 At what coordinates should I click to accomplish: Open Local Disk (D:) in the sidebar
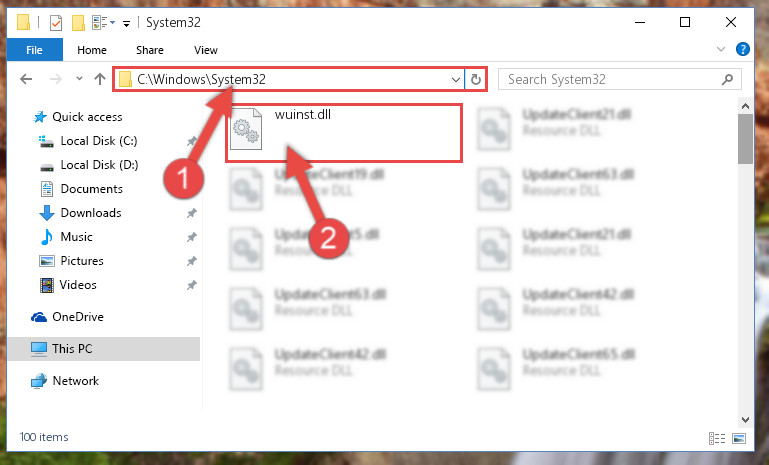[x=99, y=165]
